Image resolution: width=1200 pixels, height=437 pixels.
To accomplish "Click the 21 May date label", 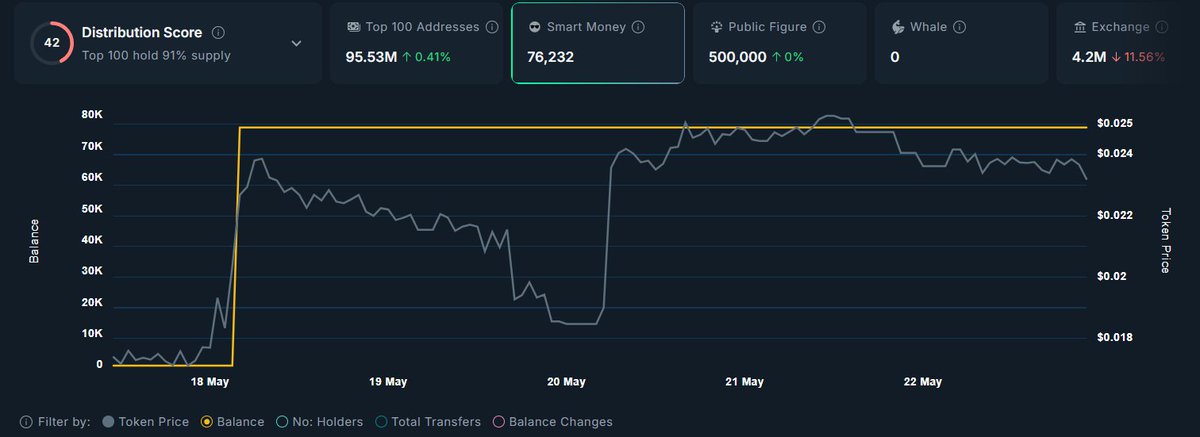I will pyautogui.click(x=745, y=382).
